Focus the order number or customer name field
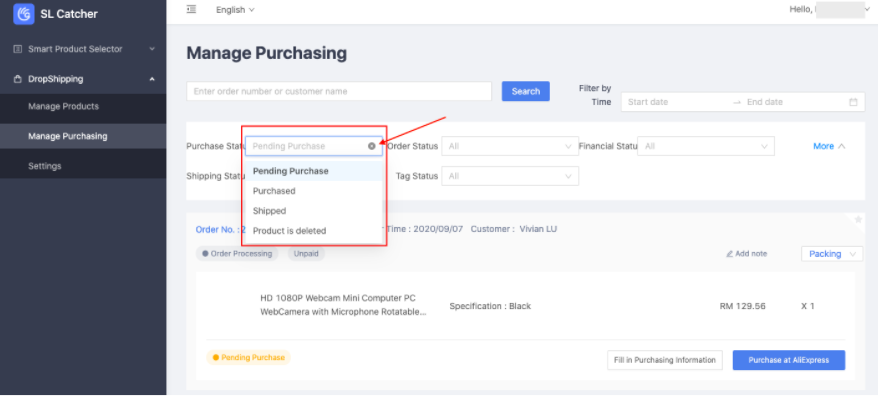 [x=339, y=91]
